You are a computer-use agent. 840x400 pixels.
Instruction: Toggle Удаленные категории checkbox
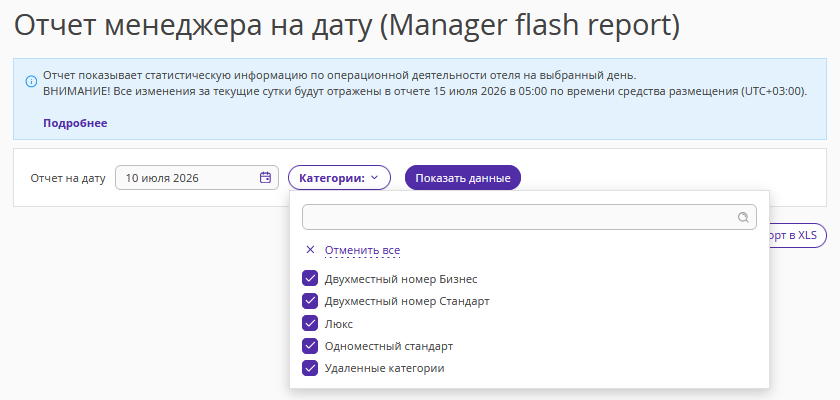pyautogui.click(x=310, y=368)
